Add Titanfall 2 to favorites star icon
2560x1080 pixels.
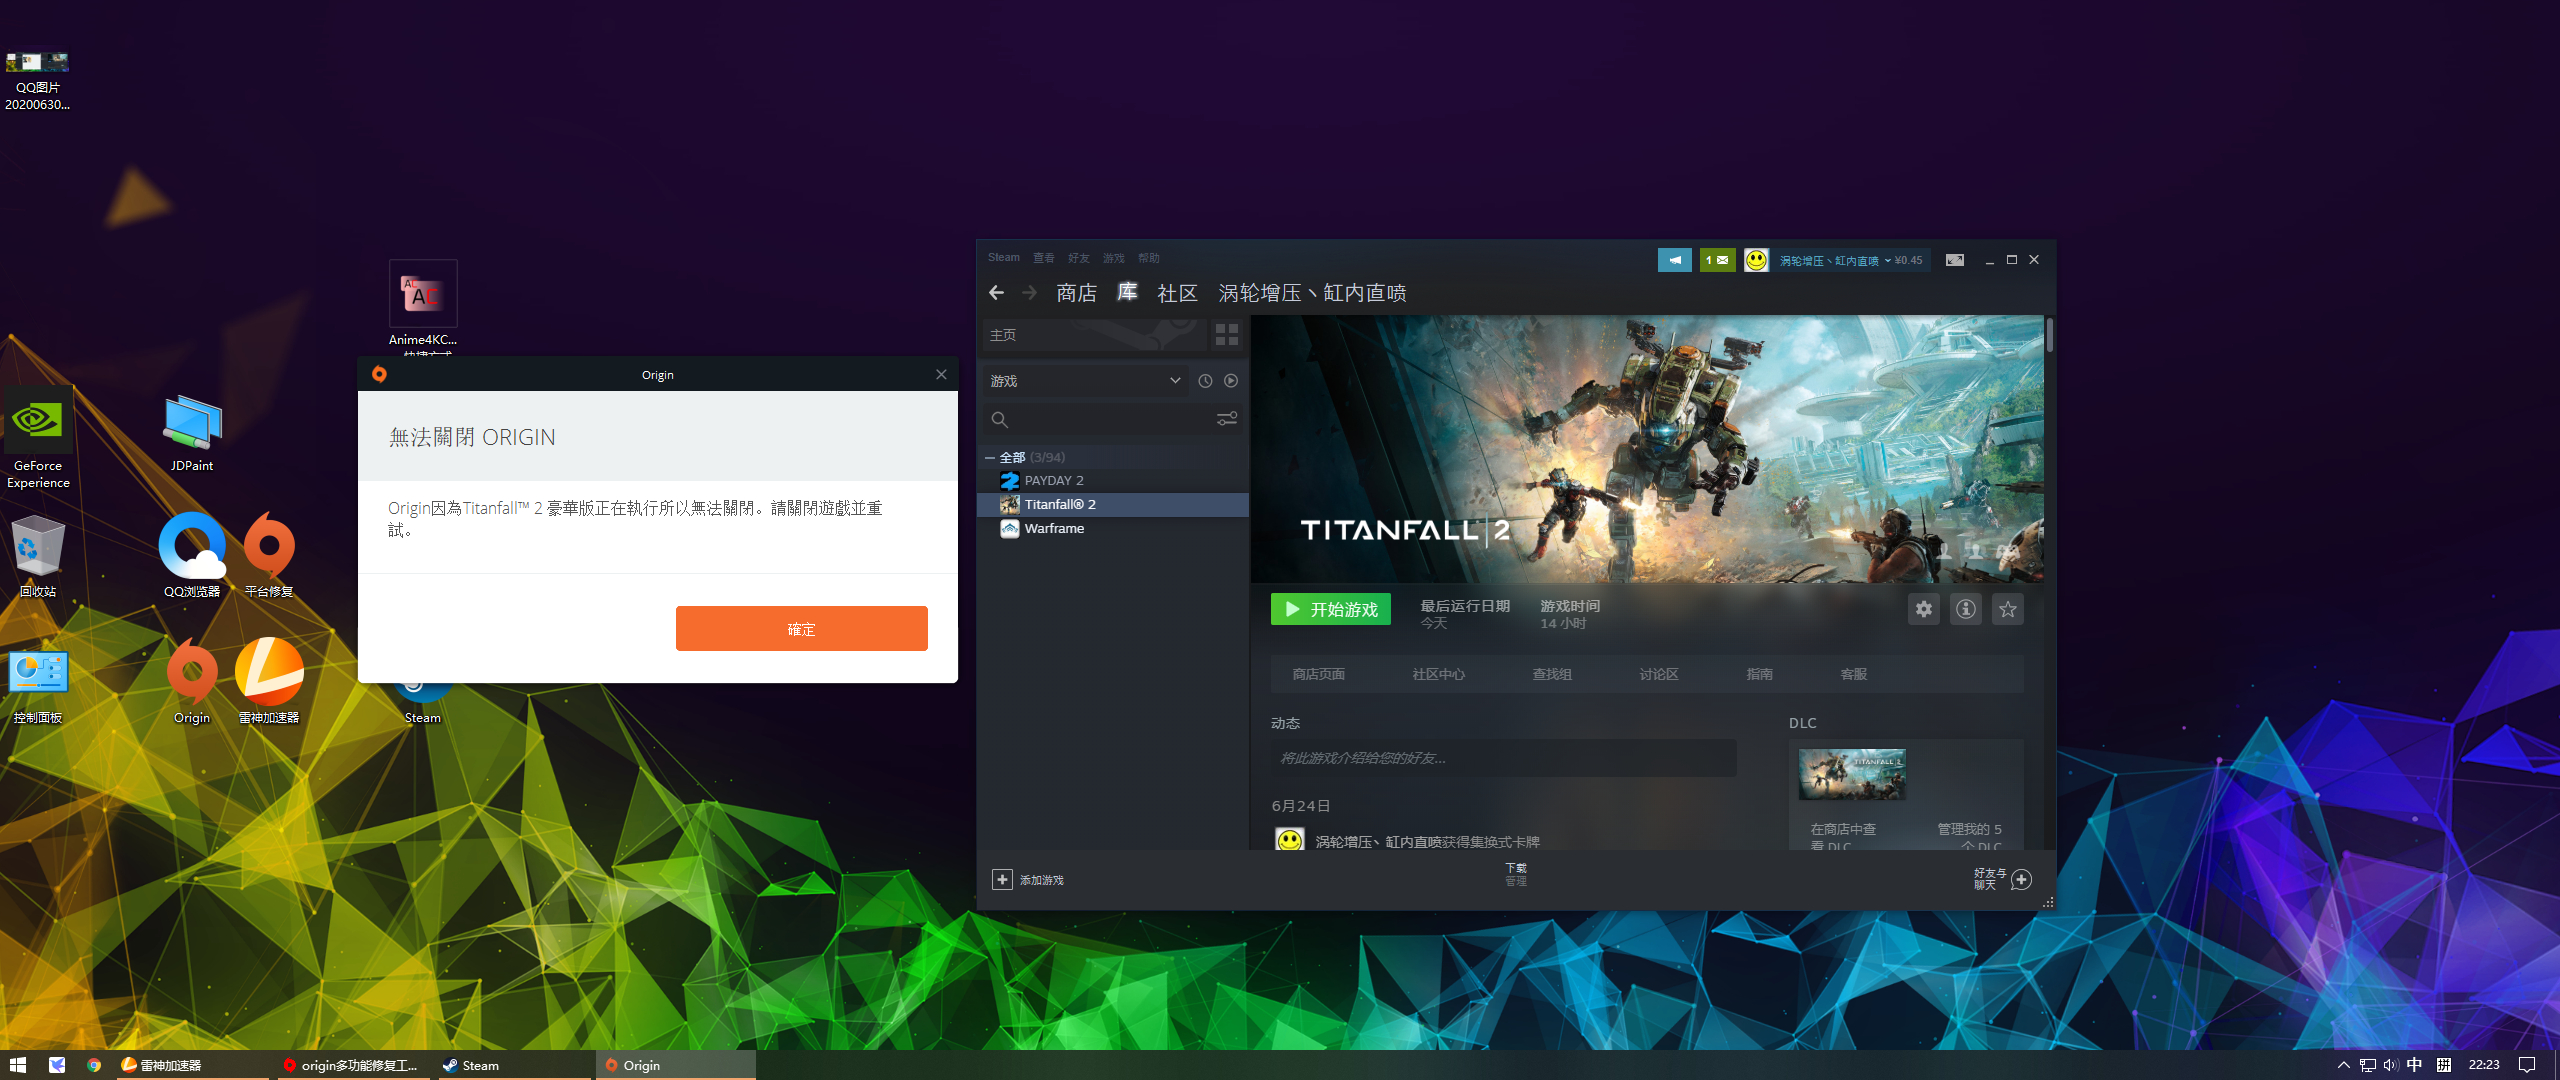tap(2007, 609)
